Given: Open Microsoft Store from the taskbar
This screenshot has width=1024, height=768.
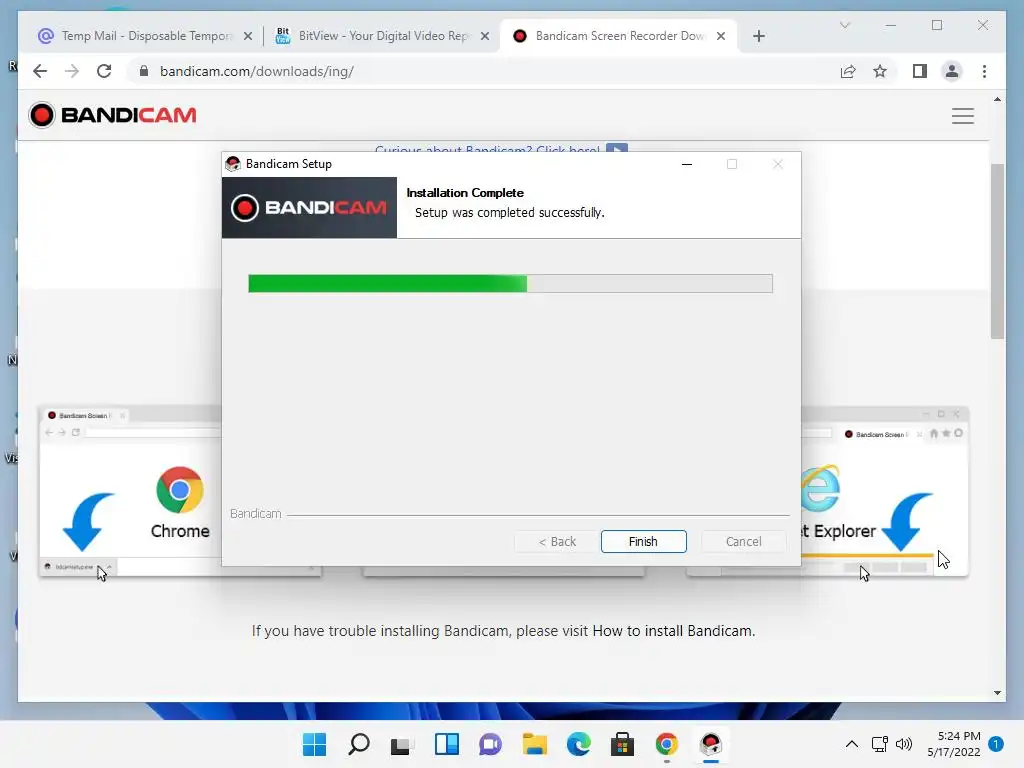Looking at the screenshot, I should click(x=622, y=744).
